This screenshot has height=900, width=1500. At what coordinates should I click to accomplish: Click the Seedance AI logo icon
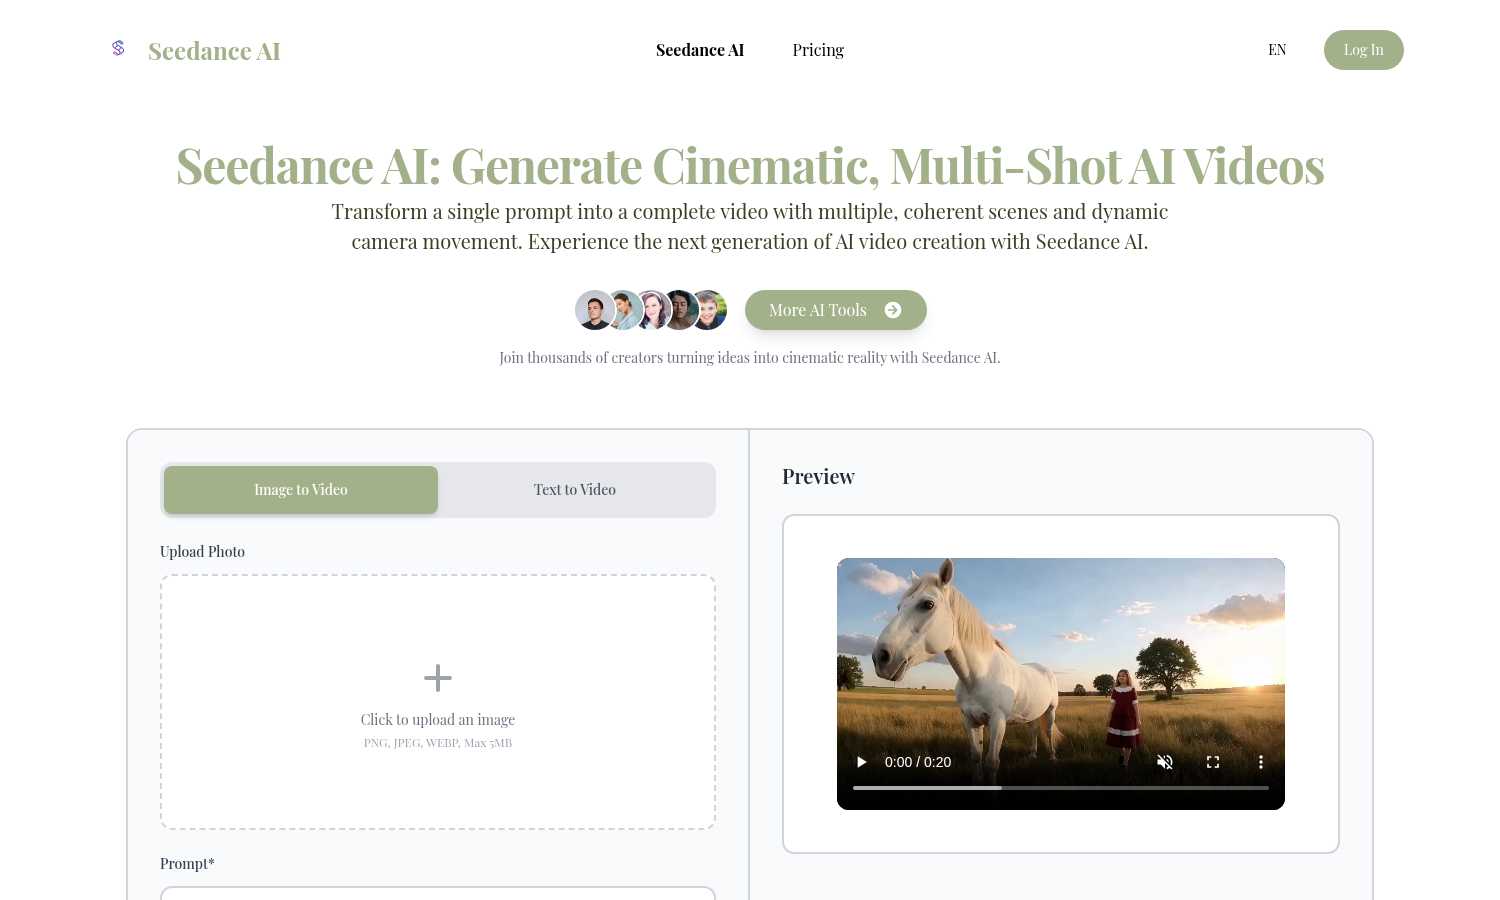coord(118,48)
